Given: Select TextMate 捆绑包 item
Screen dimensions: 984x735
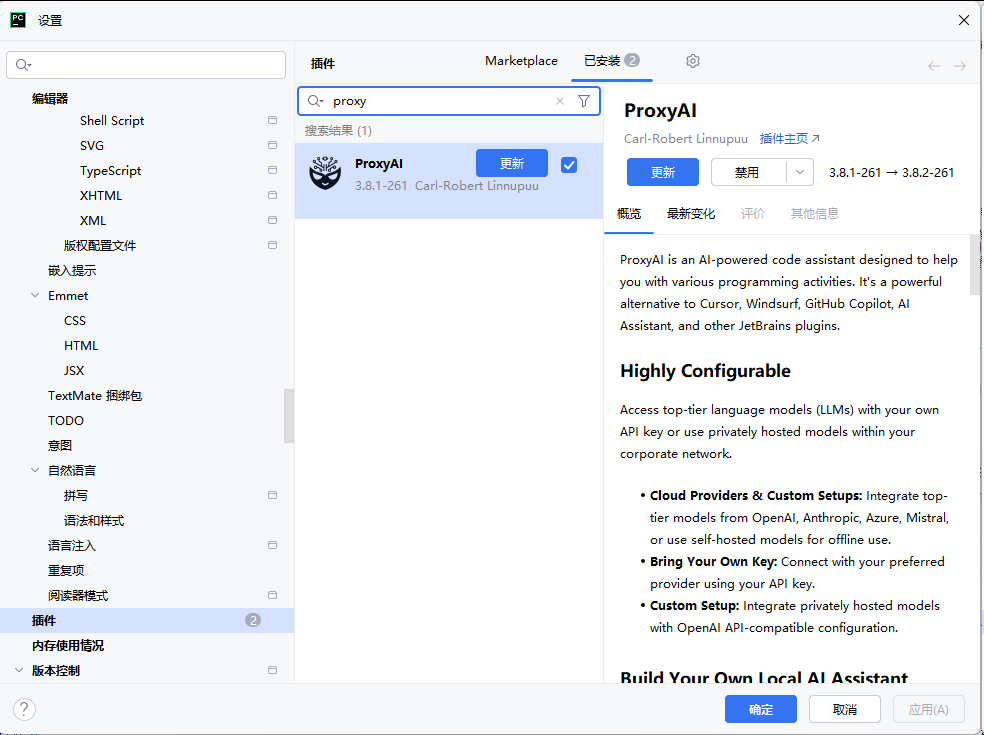Looking at the screenshot, I should [x=95, y=395].
